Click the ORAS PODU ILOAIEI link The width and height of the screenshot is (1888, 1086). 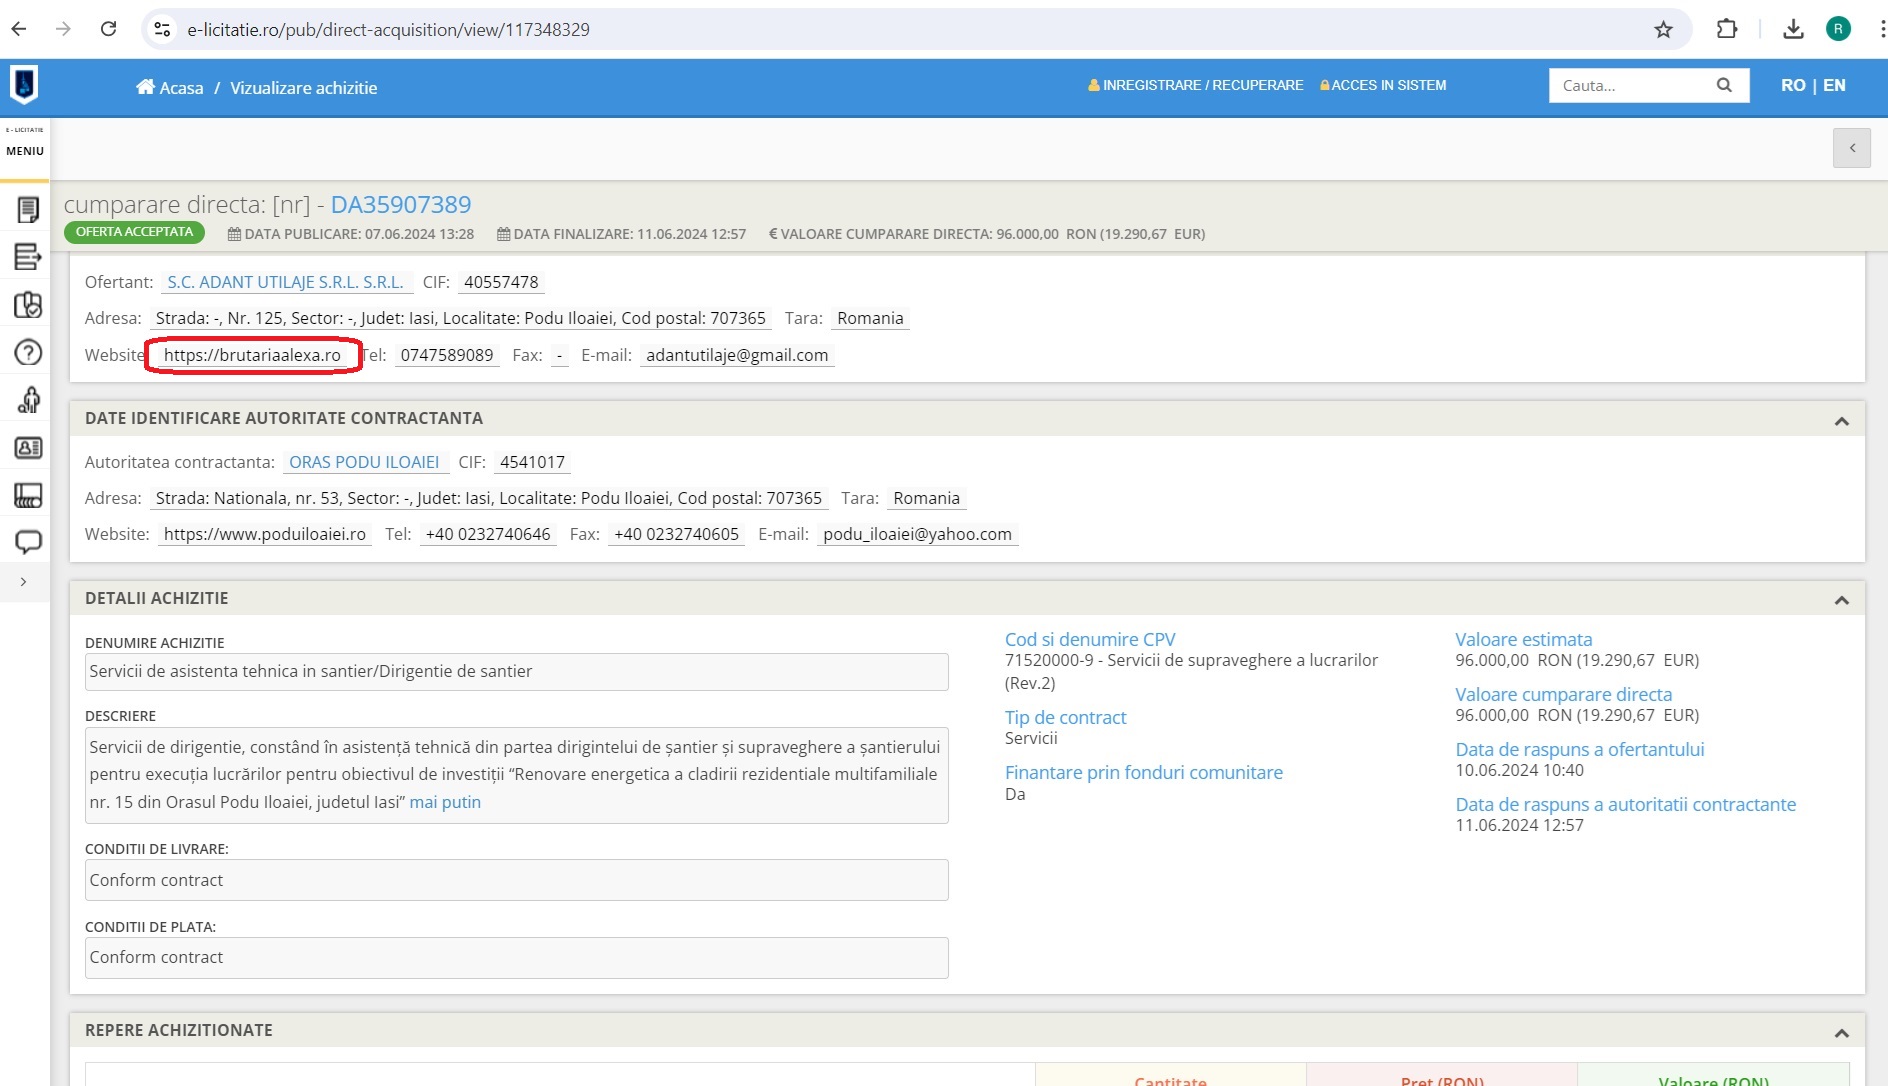pos(364,462)
